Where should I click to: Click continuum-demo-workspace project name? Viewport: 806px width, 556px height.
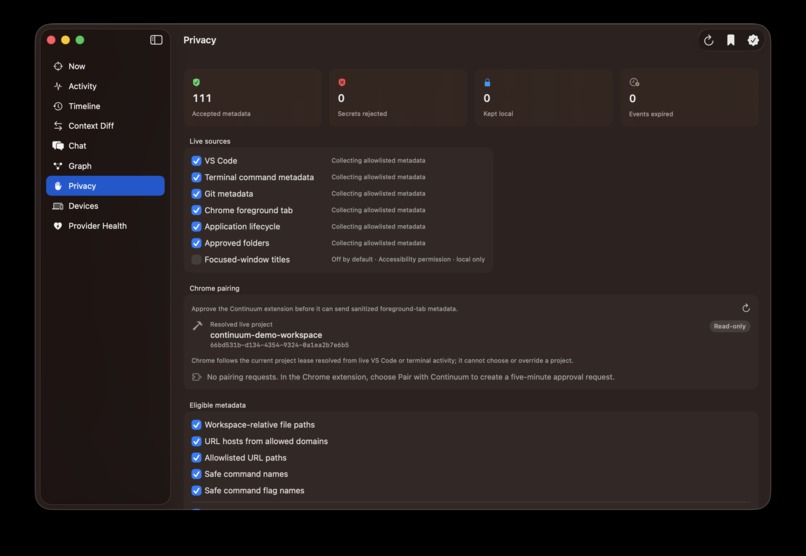[266, 335]
